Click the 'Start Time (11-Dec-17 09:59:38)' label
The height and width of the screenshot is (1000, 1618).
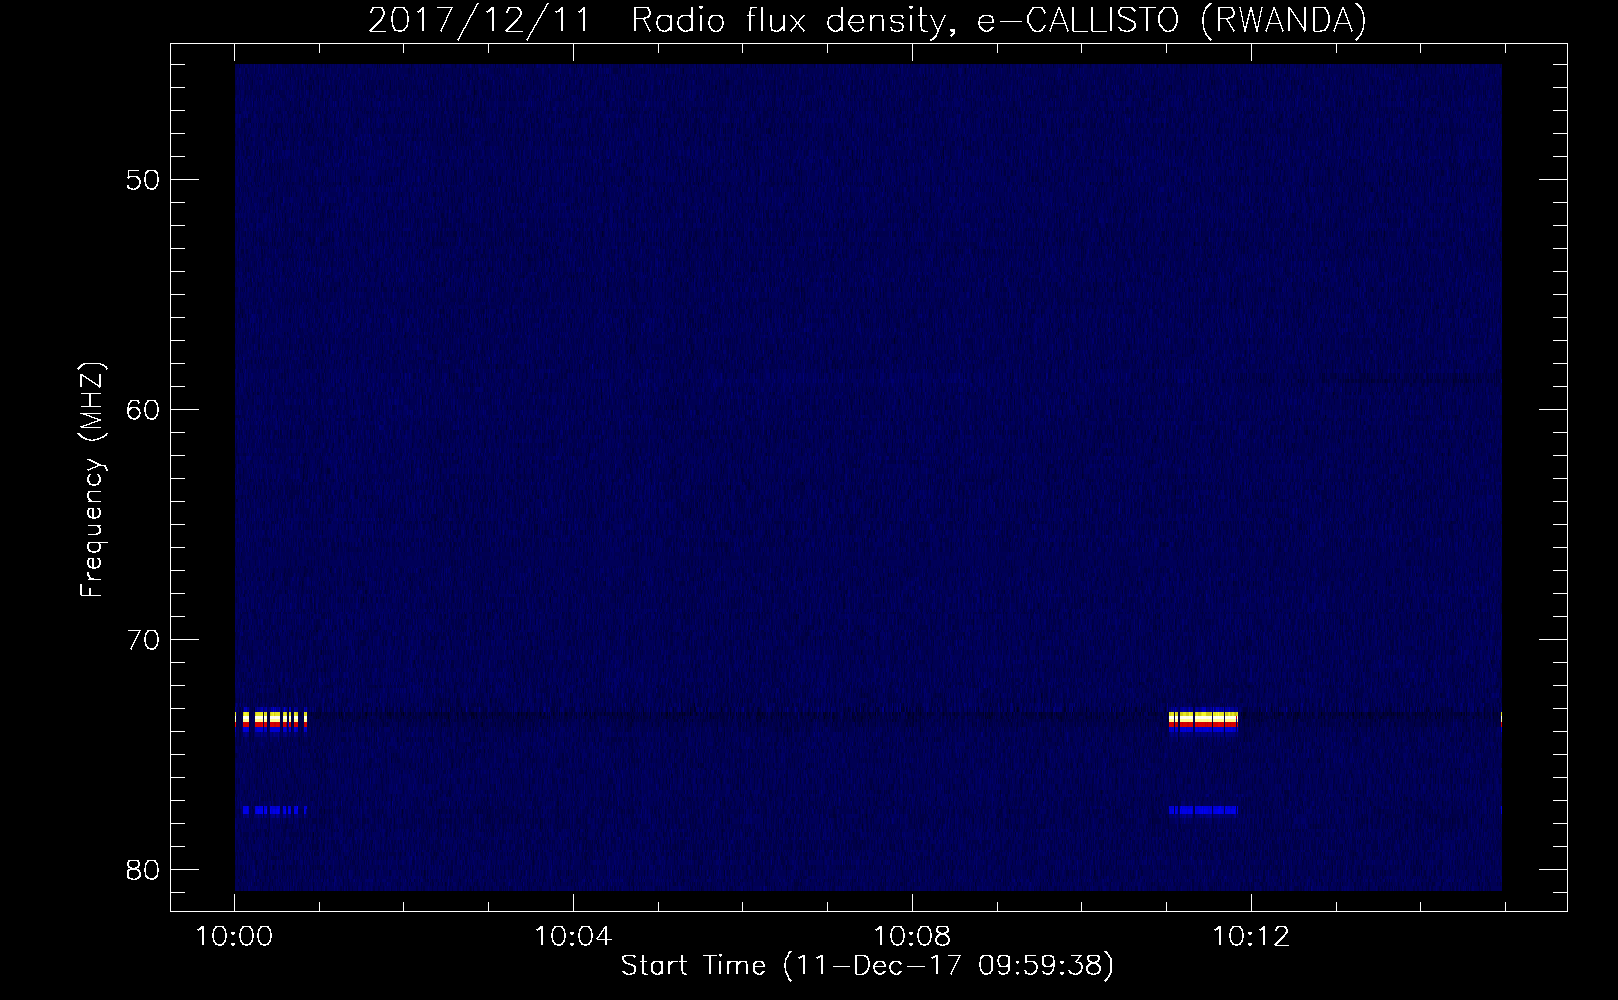867,966
